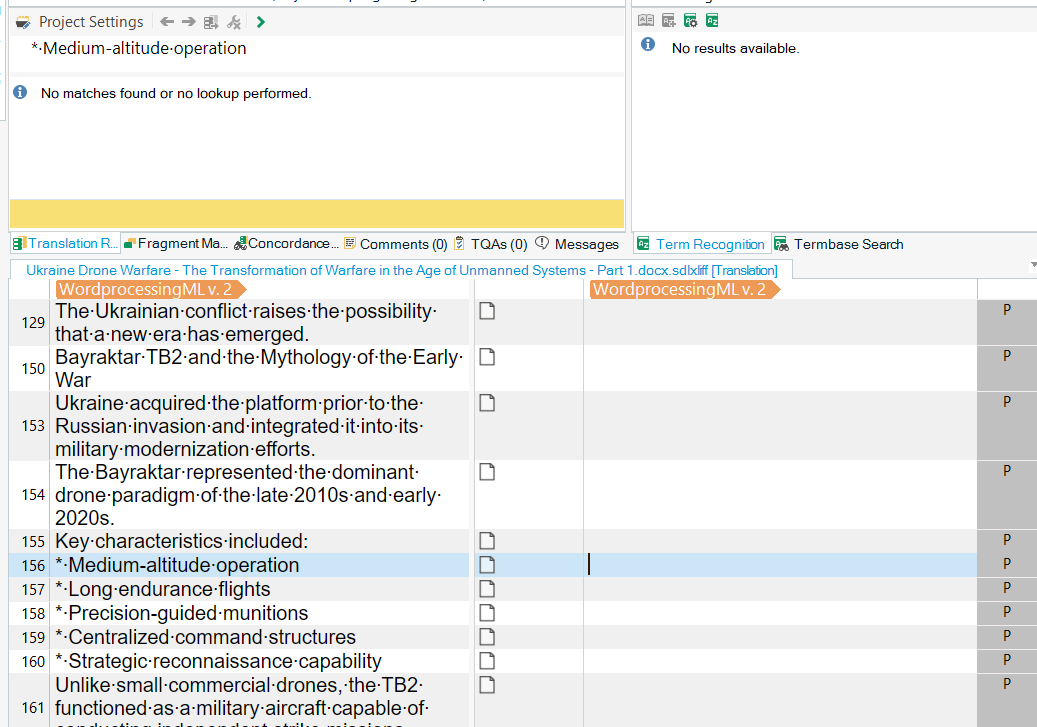Click status icon for segment 155

[x=487, y=541]
